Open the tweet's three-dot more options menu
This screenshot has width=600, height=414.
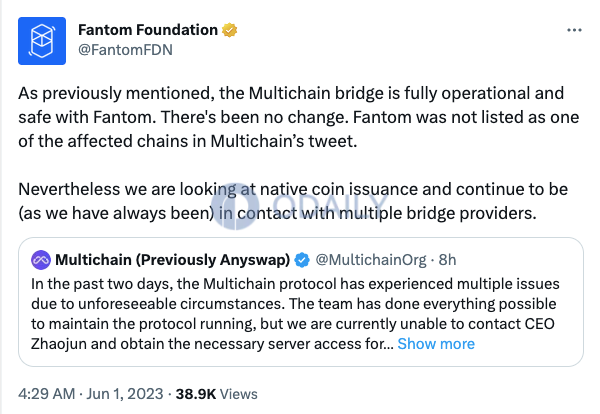[573, 31]
